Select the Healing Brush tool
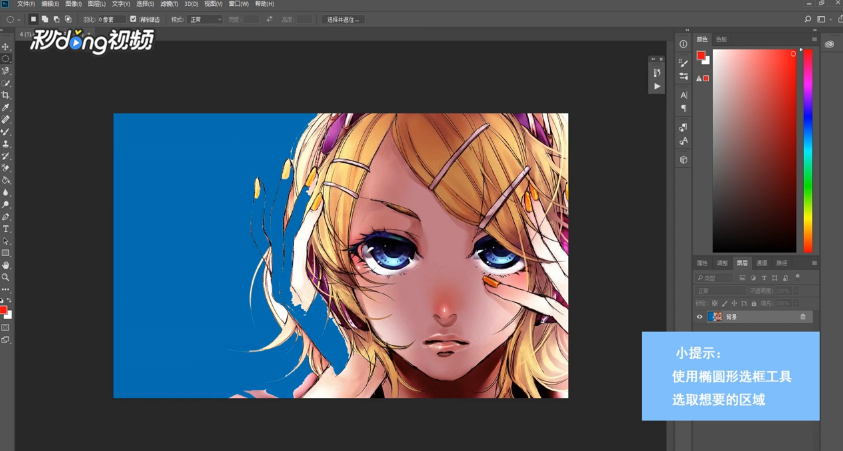Screen dimensions: 843x451 [x=5, y=119]
